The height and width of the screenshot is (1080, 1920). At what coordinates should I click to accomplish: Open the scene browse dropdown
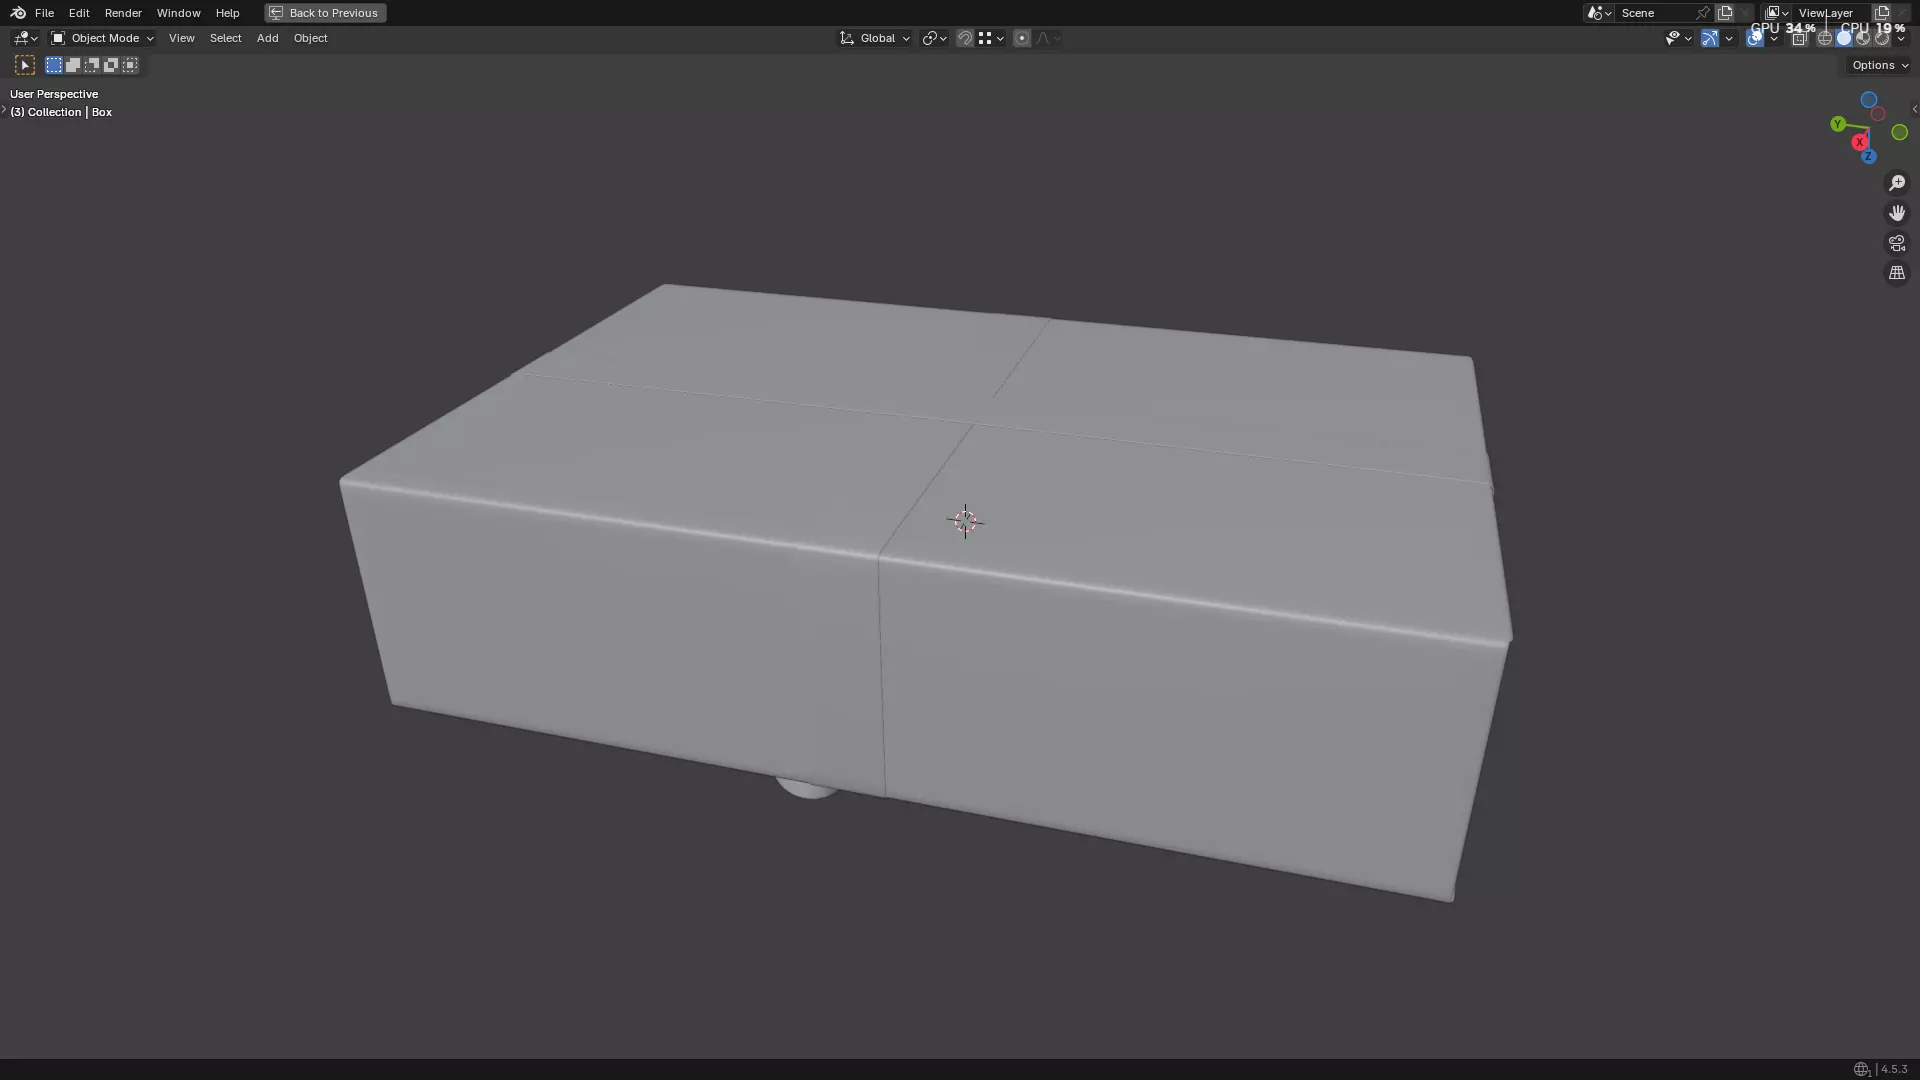(x=1599, y=13)
